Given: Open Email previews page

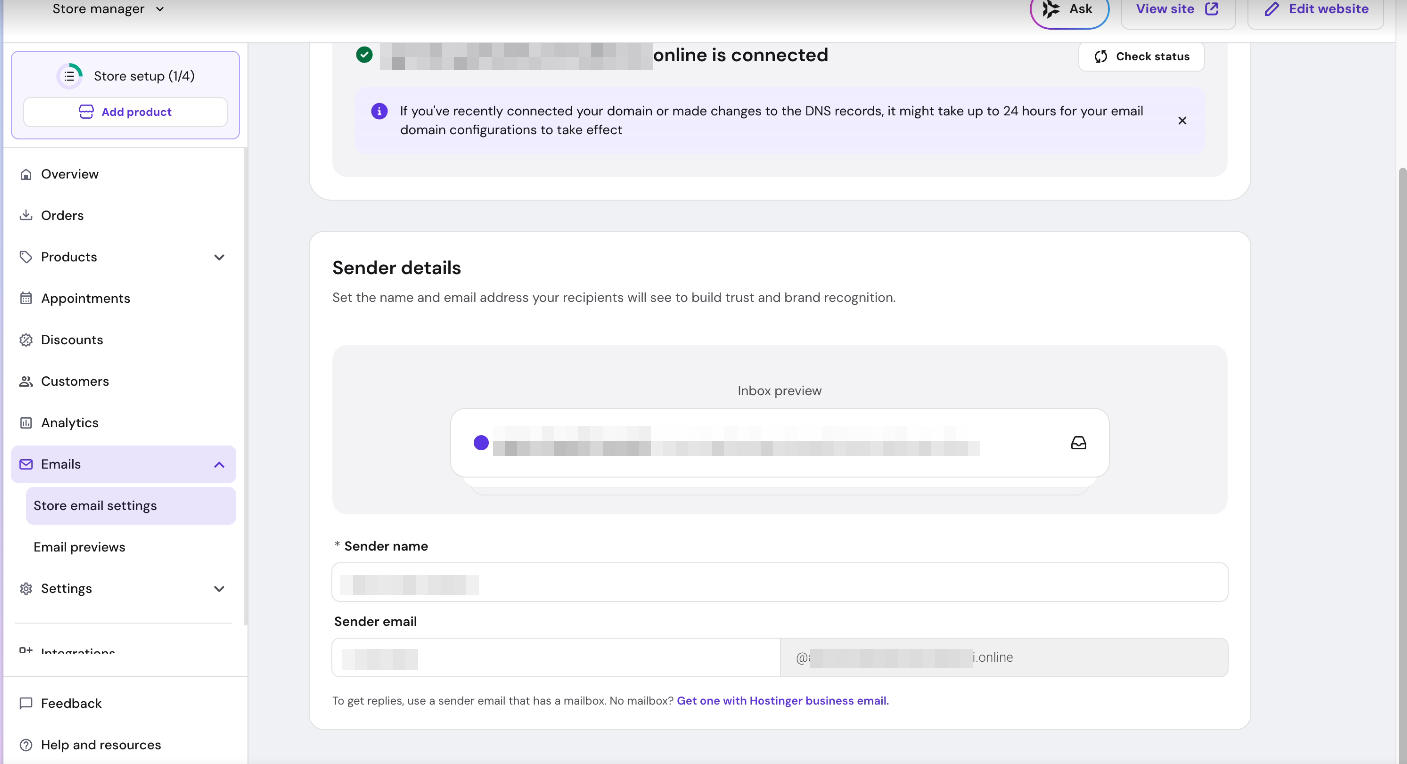Looking at the screenshot, I should click(x=79, y=547).
